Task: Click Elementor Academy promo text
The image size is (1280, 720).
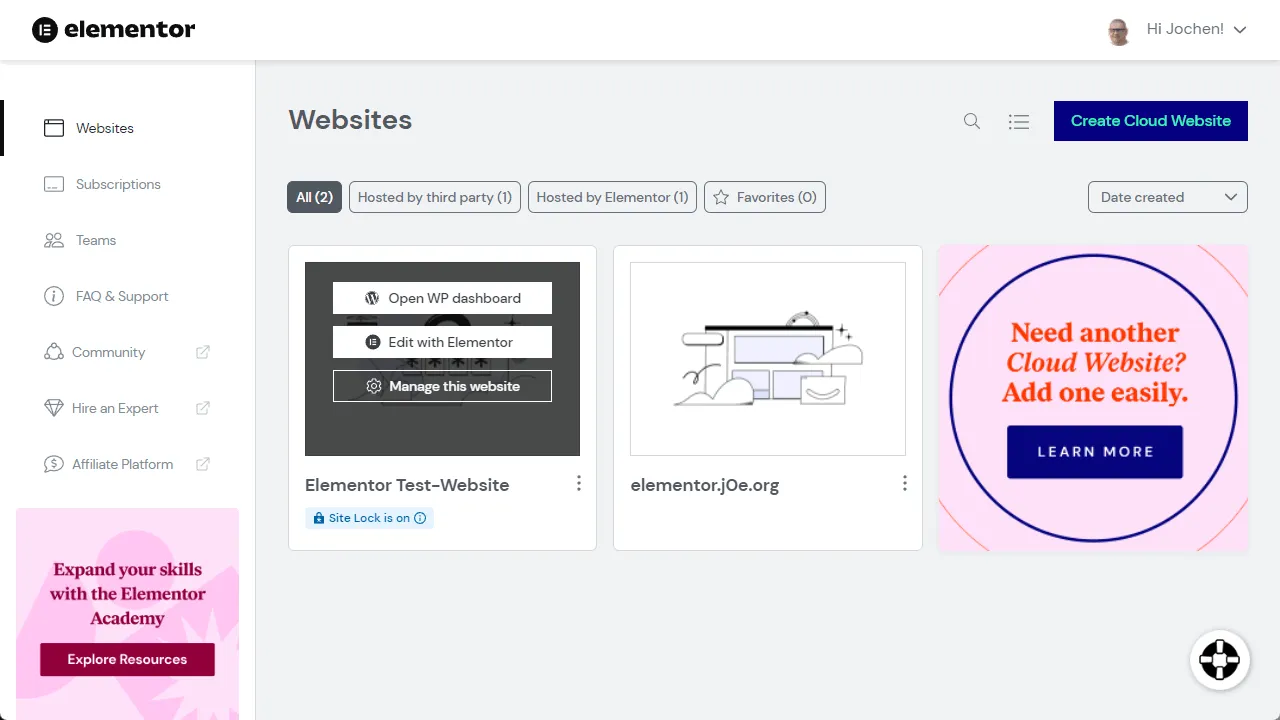Action: [127, 594]
